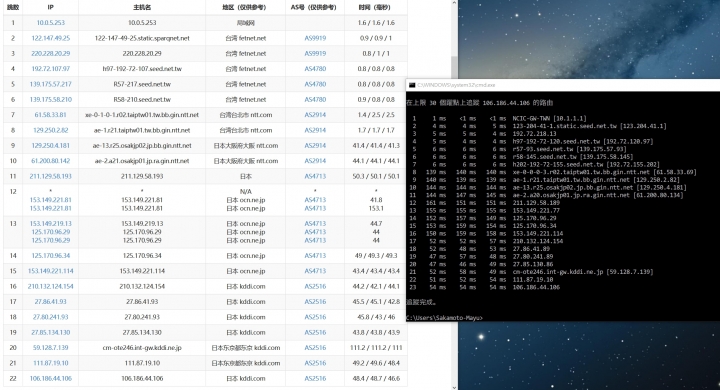This screenshot has height=390, width=720.
Task: Click the NCIC-GW-TWN [10.1.1.1] line in cmd
Action: point(549,119)
